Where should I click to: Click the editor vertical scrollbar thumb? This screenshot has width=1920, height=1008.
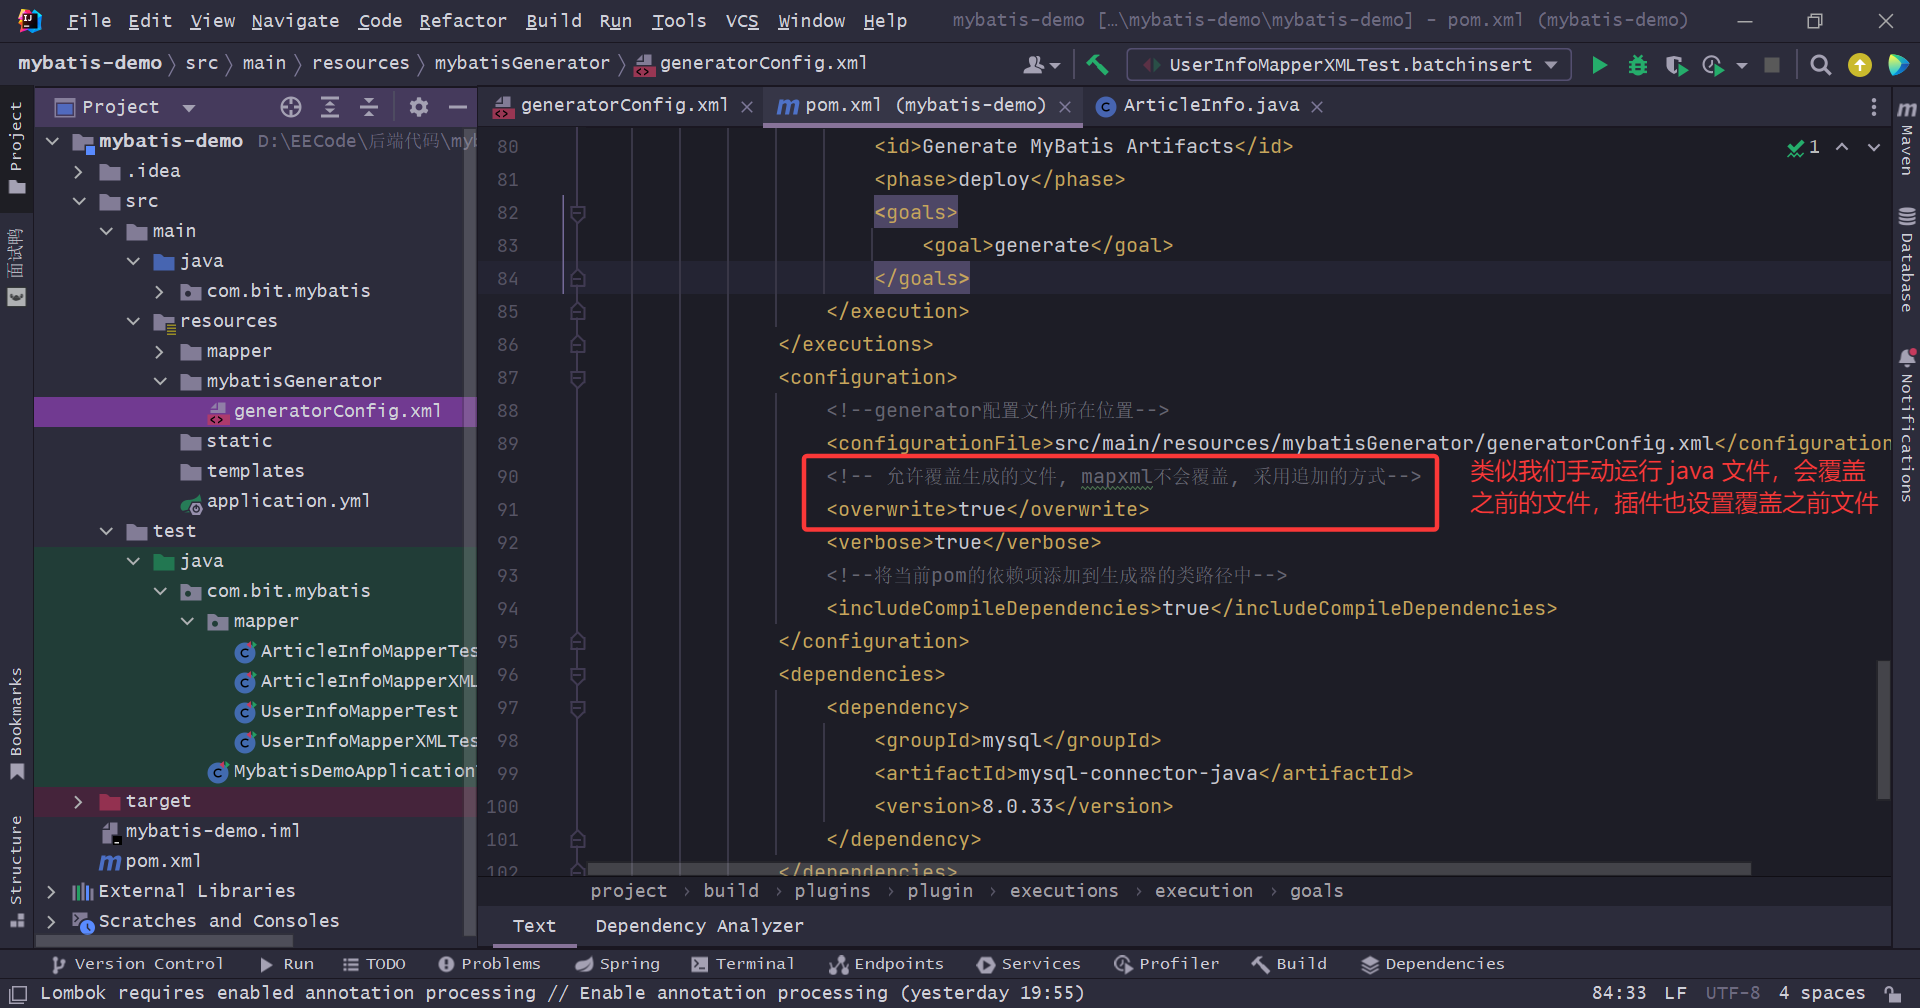click(x=1884, y=730)
